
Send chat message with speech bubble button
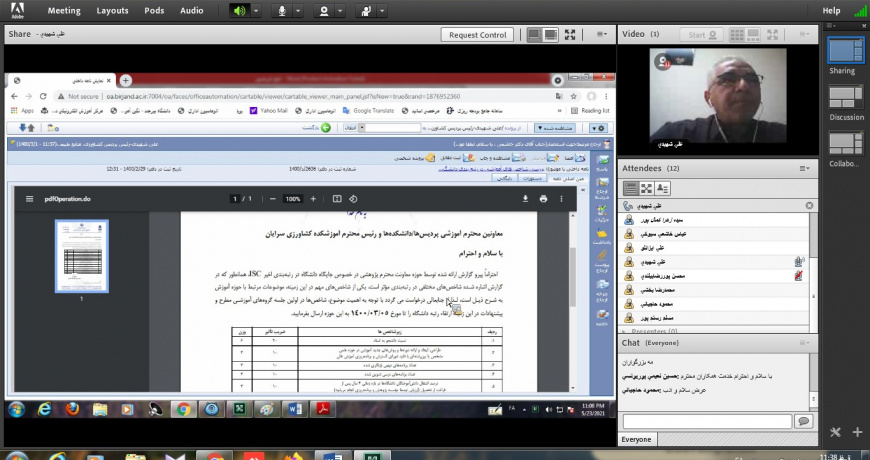(x=803, y=422)
